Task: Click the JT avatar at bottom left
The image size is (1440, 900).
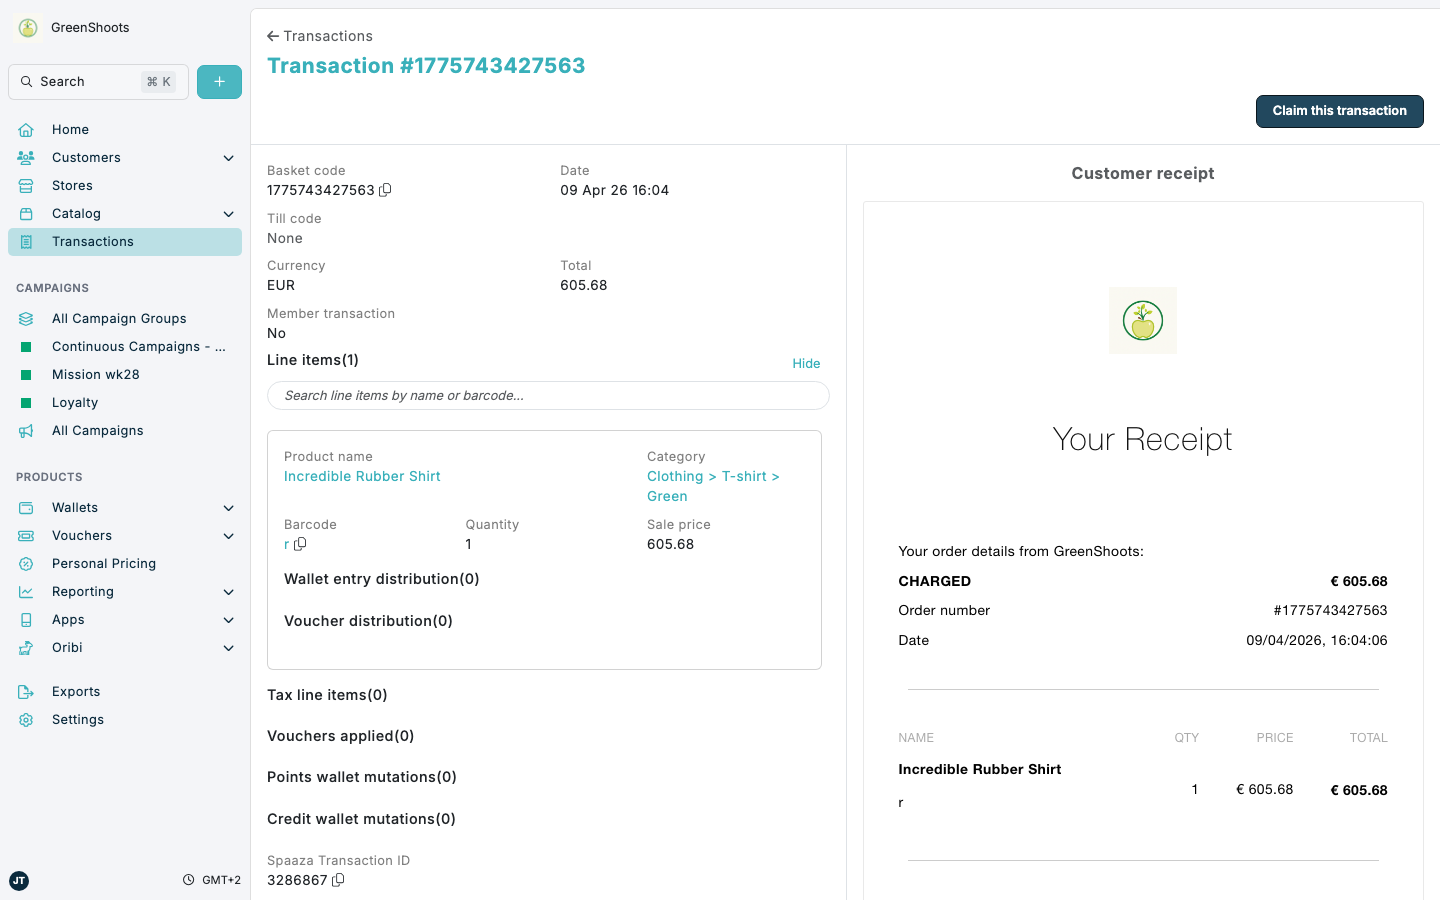Action: [x=19, y=881]
